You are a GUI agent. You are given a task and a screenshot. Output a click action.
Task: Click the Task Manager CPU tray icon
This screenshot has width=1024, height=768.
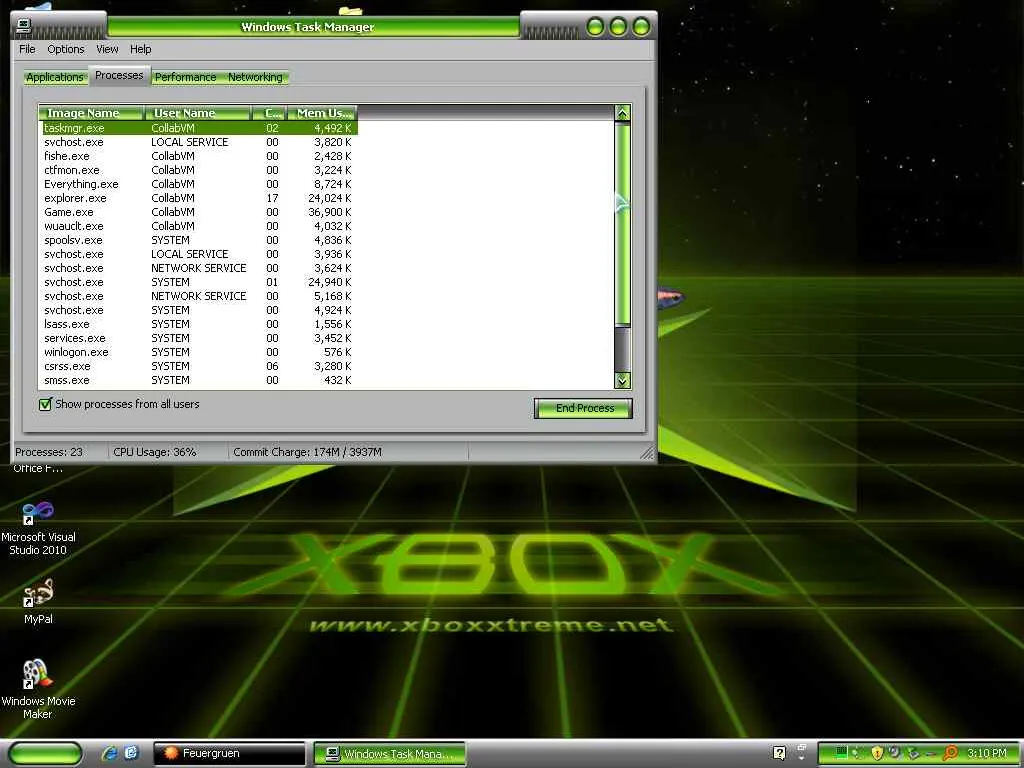[842, 753]
